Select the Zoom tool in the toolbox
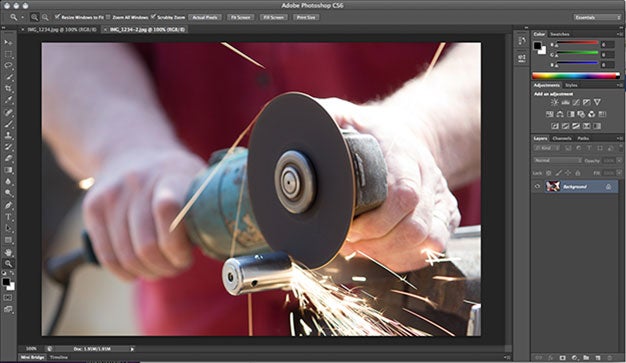This screenshot has width=626, height=363. pyautogui.click(x=8, y=264)
